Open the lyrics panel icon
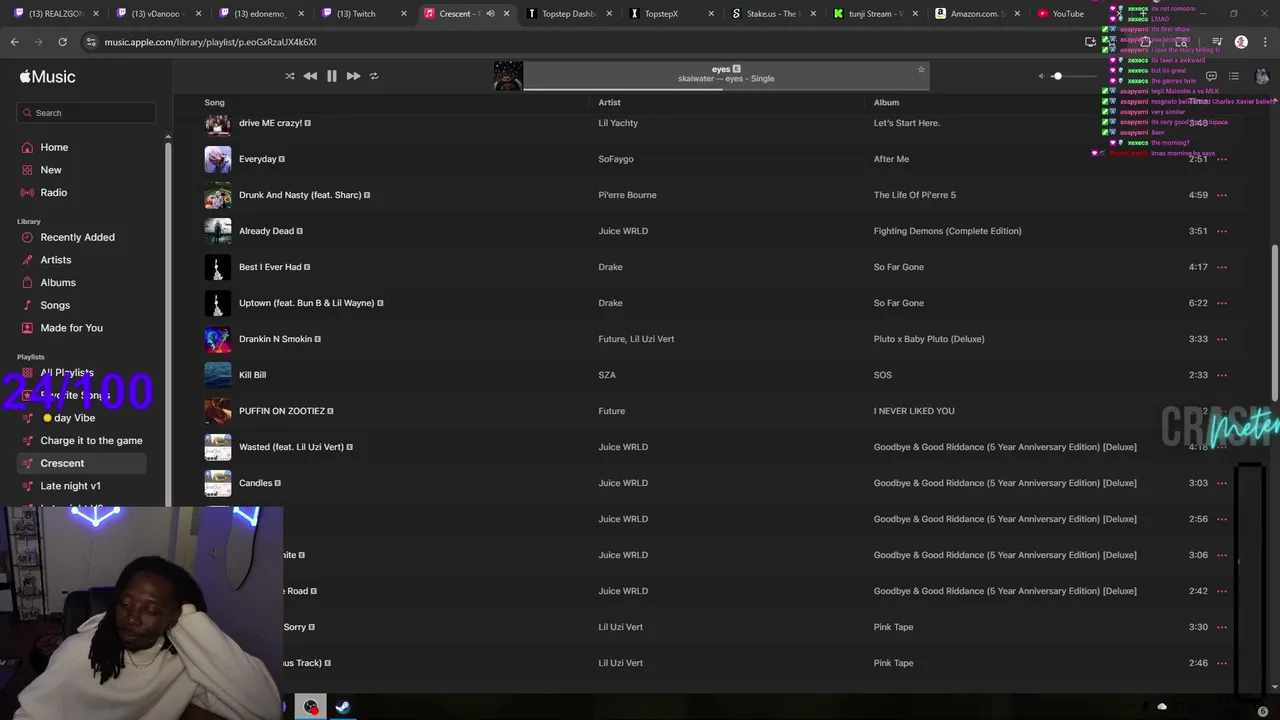The height and width of the screenshot is (720, 1280). 1211,76
